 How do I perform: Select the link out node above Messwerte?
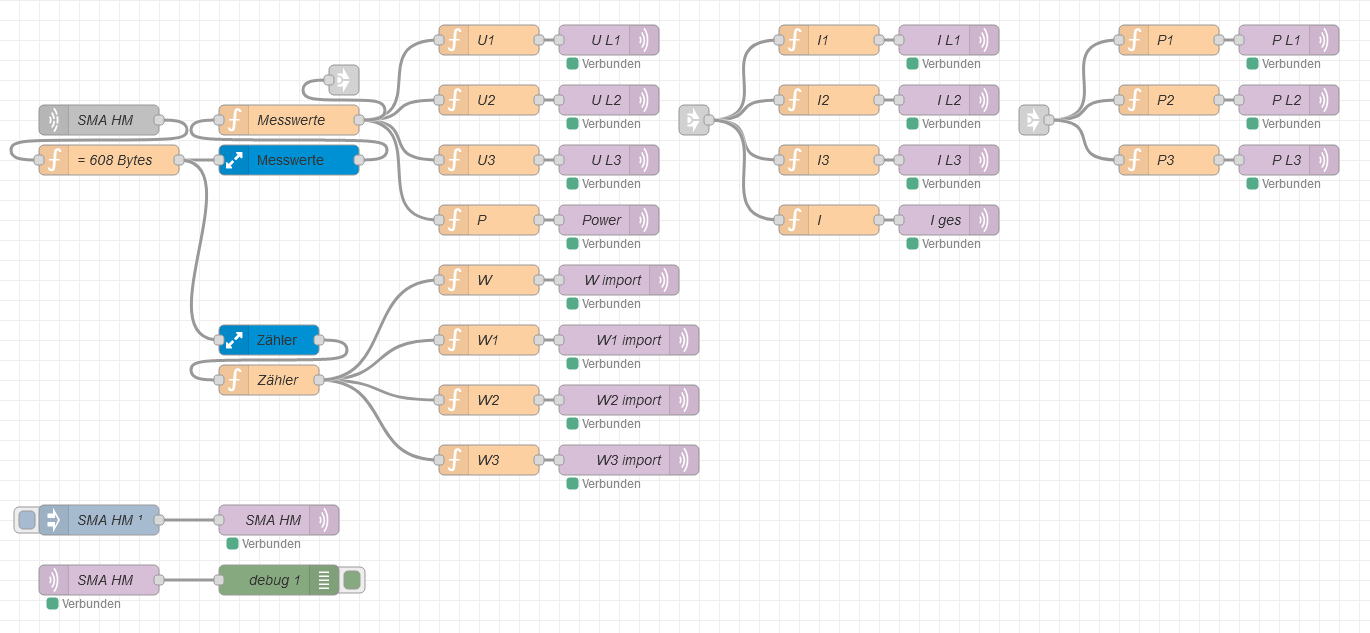[343, 80]
